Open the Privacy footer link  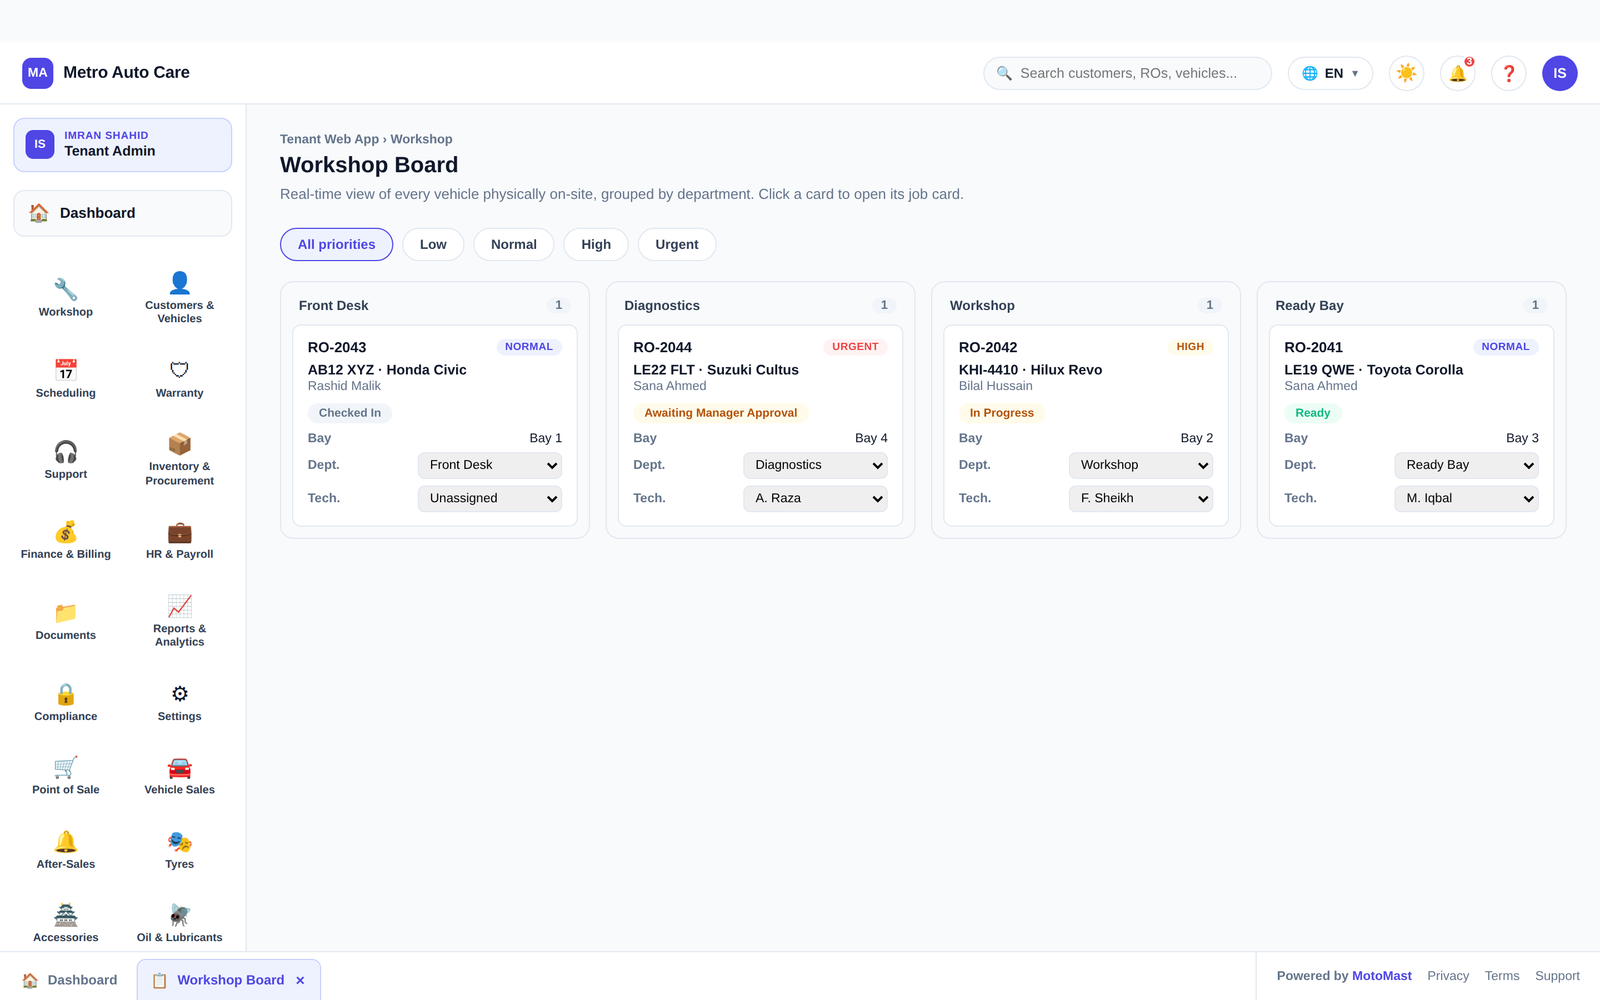pos(1448,976)
